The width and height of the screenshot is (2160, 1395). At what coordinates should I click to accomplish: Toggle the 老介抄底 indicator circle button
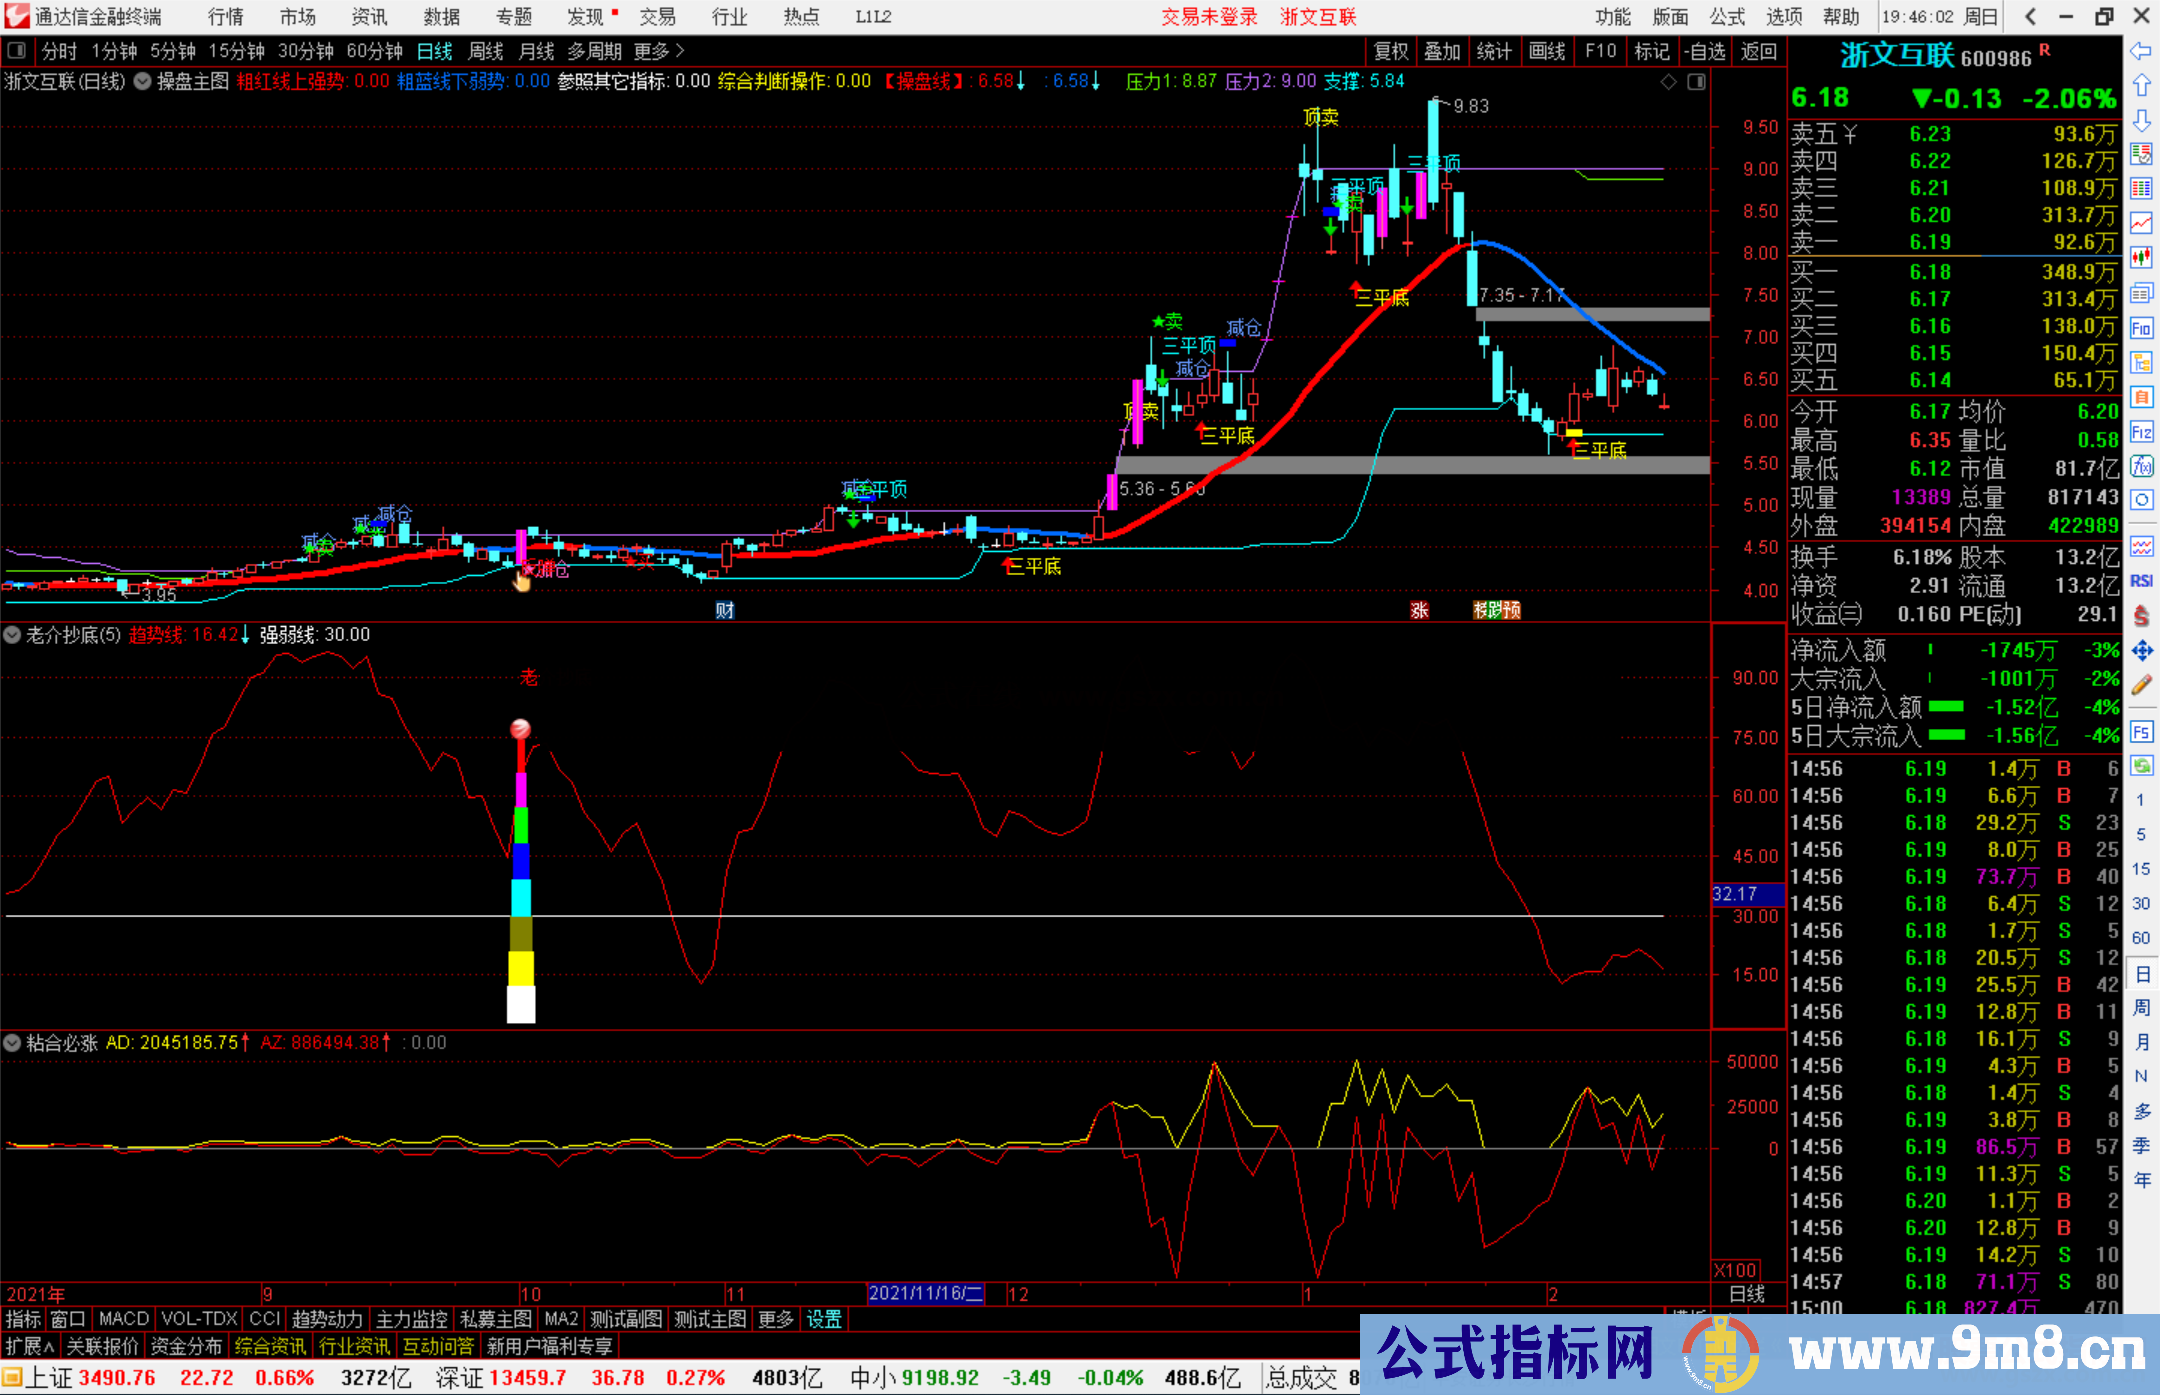(12, 634)
